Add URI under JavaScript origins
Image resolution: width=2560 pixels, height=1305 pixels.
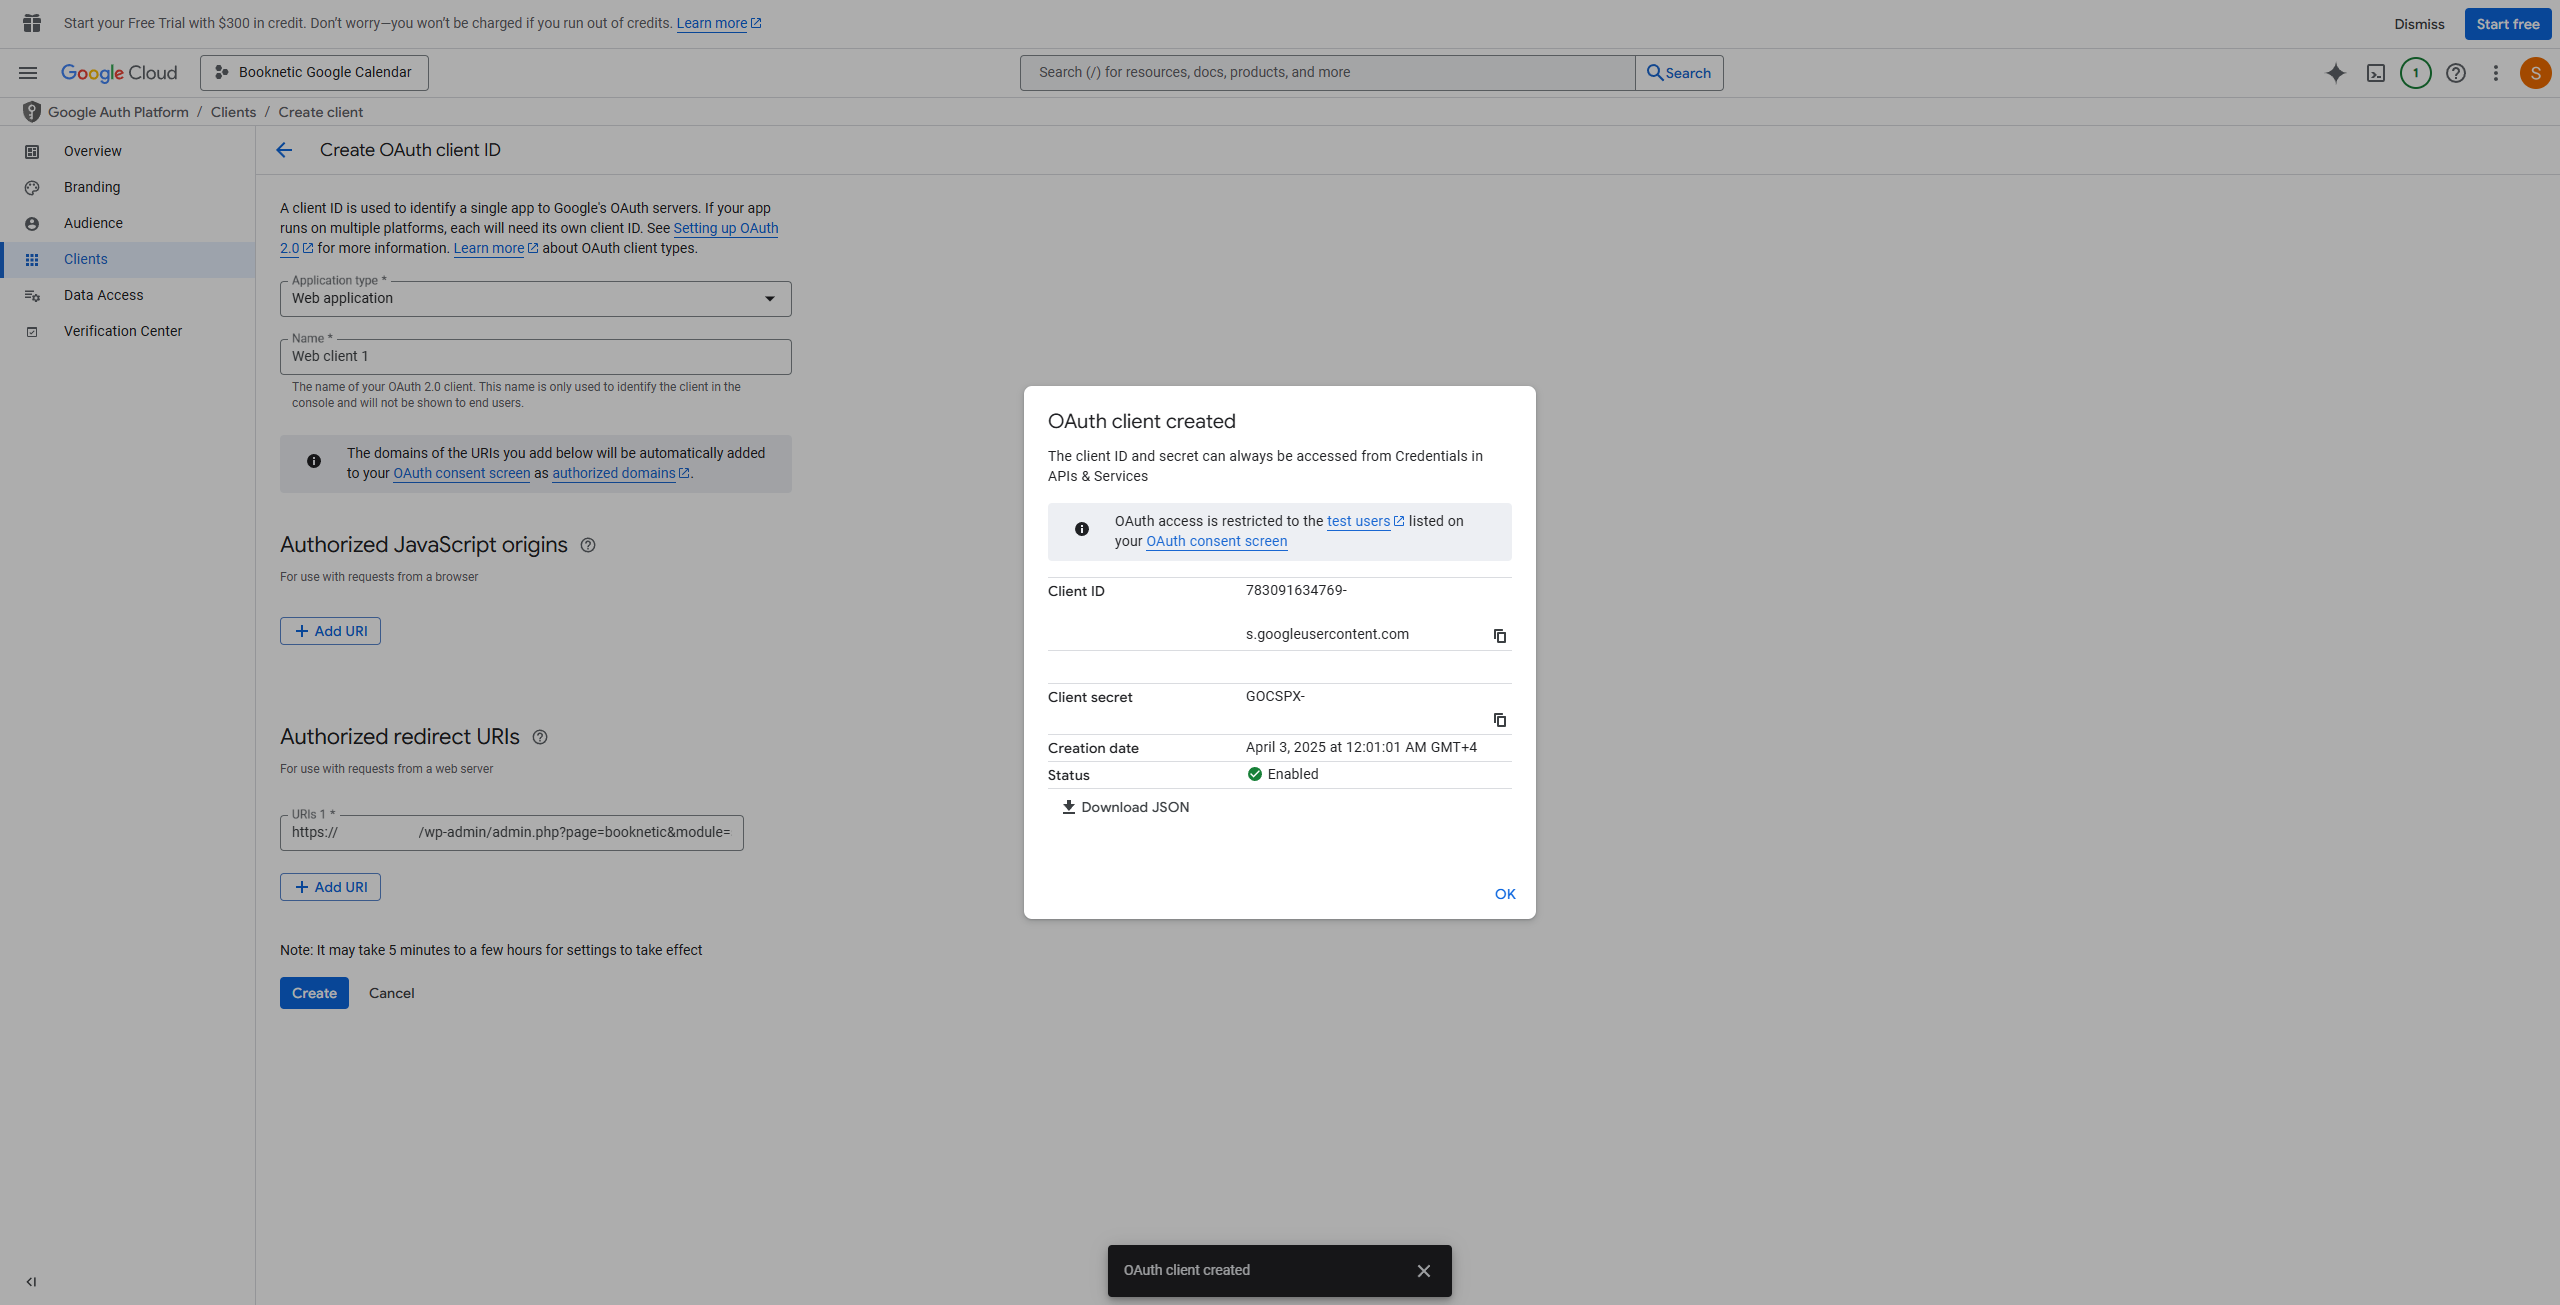(x=330, y=631)
